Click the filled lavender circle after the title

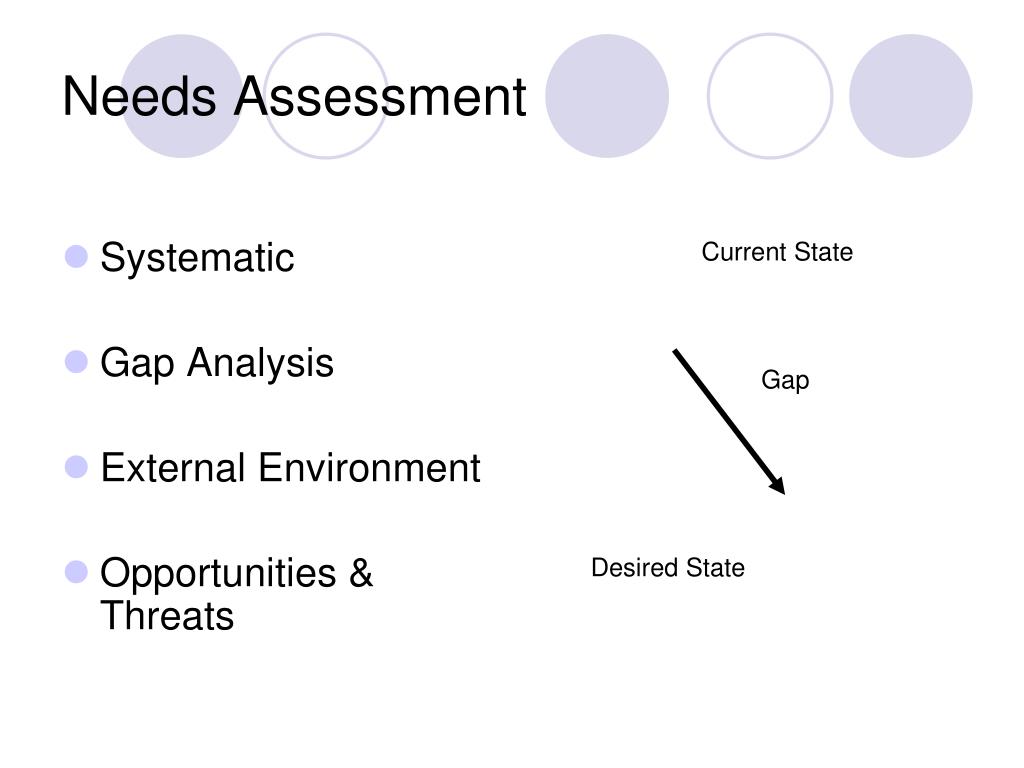[607, 96]
